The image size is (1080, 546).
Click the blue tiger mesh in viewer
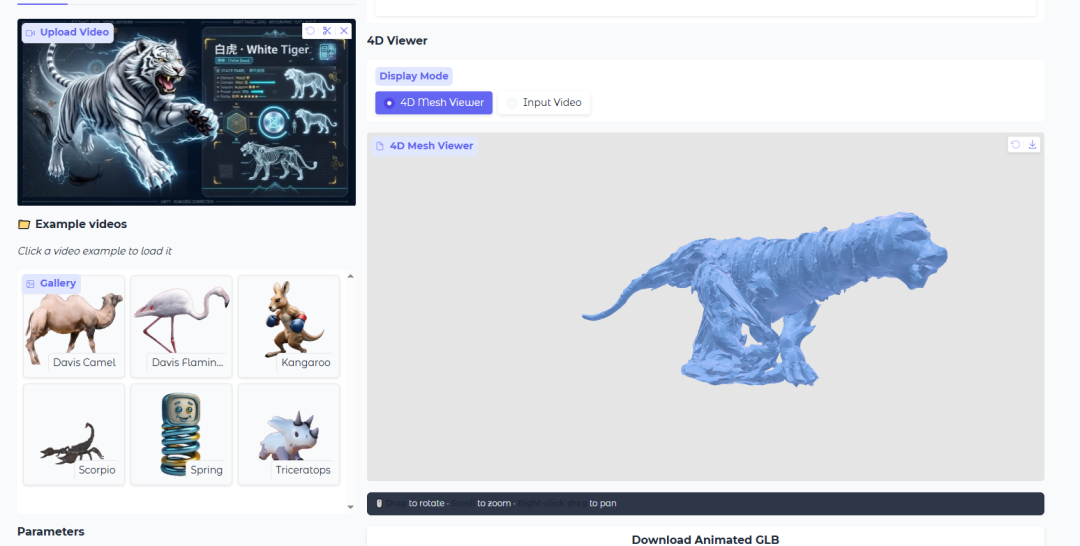coord(765,300)
